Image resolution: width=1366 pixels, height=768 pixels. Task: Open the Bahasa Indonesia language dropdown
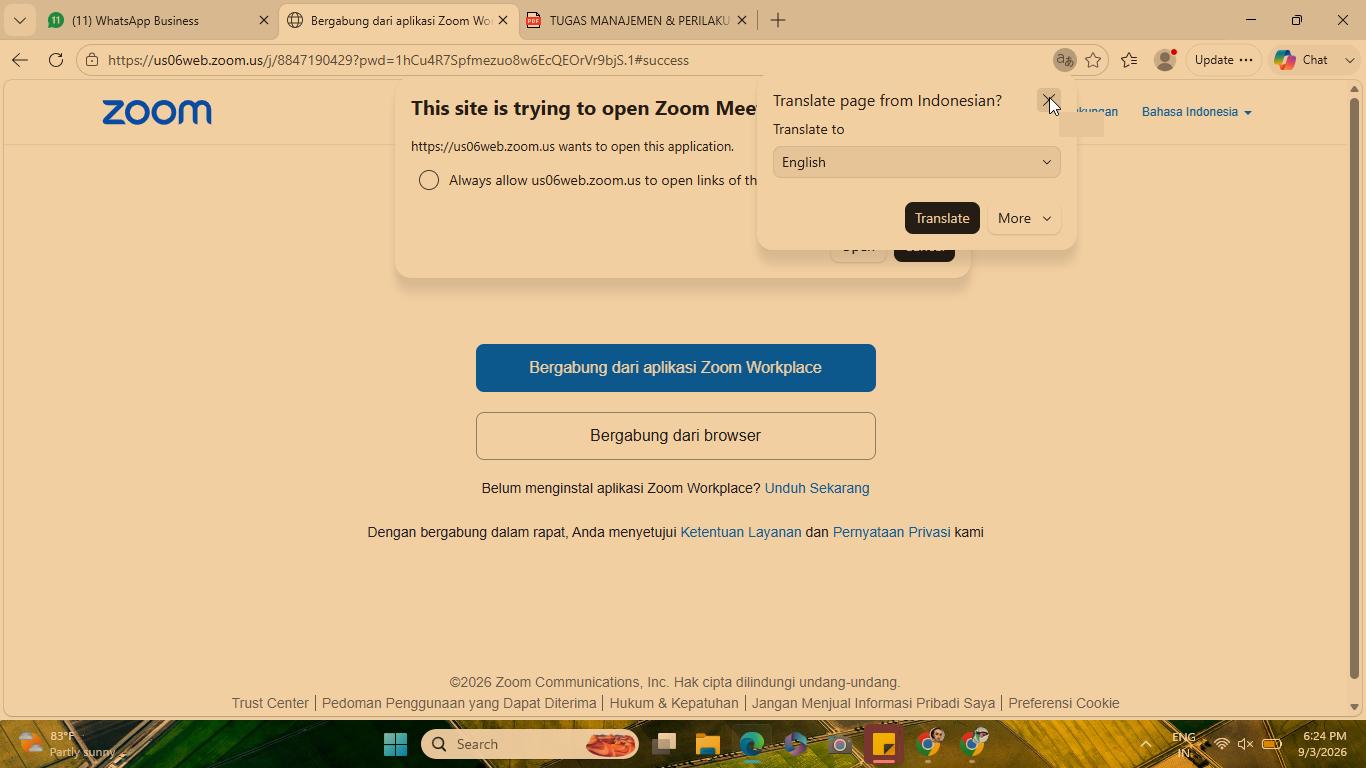click(x=1196, y=112)
